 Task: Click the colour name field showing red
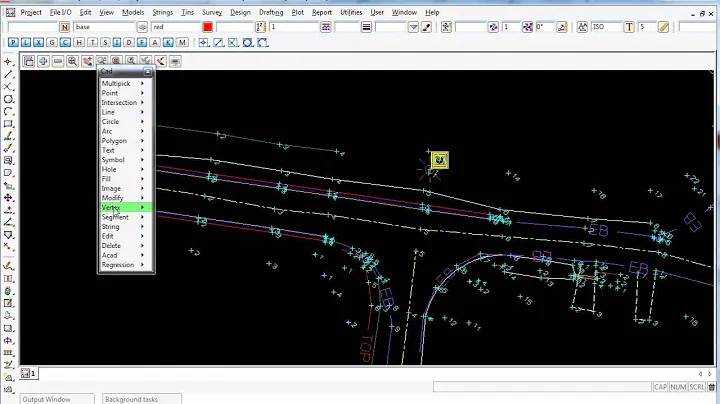pos(176,27)
